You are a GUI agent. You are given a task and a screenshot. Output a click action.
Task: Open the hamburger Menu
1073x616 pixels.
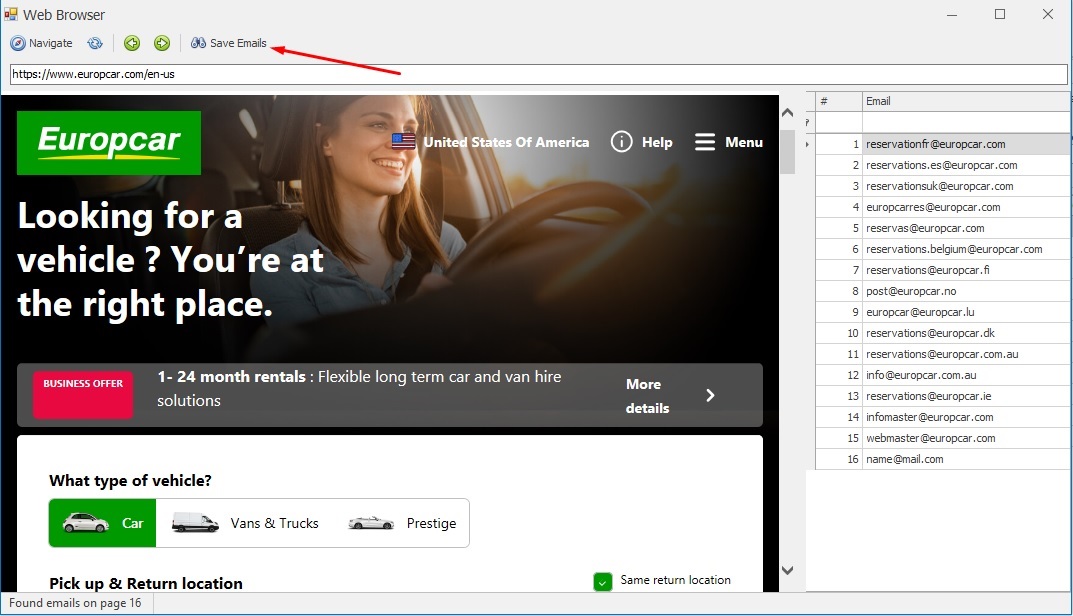click(x=729, y=142)
